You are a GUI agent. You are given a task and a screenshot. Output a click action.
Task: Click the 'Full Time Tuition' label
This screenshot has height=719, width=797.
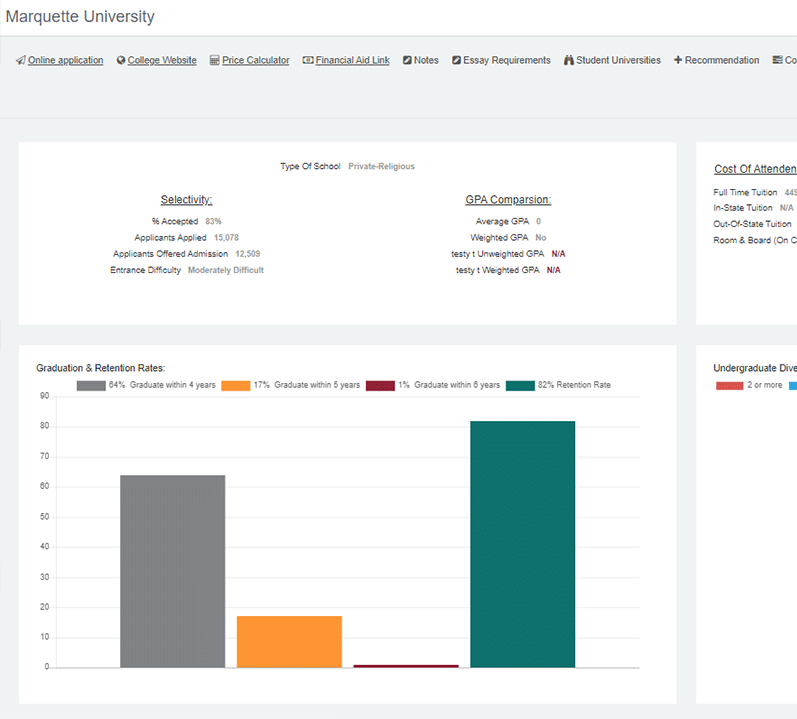point(745,193)
